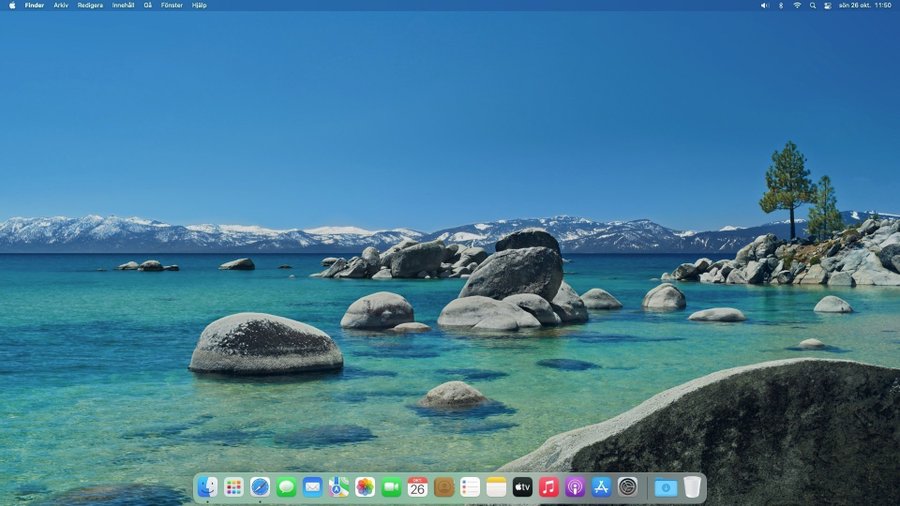The height and width of the screenshot is (506, 900).
Task: Toggle the Wi-Fi status menu
Action: [x=797, y=5]
